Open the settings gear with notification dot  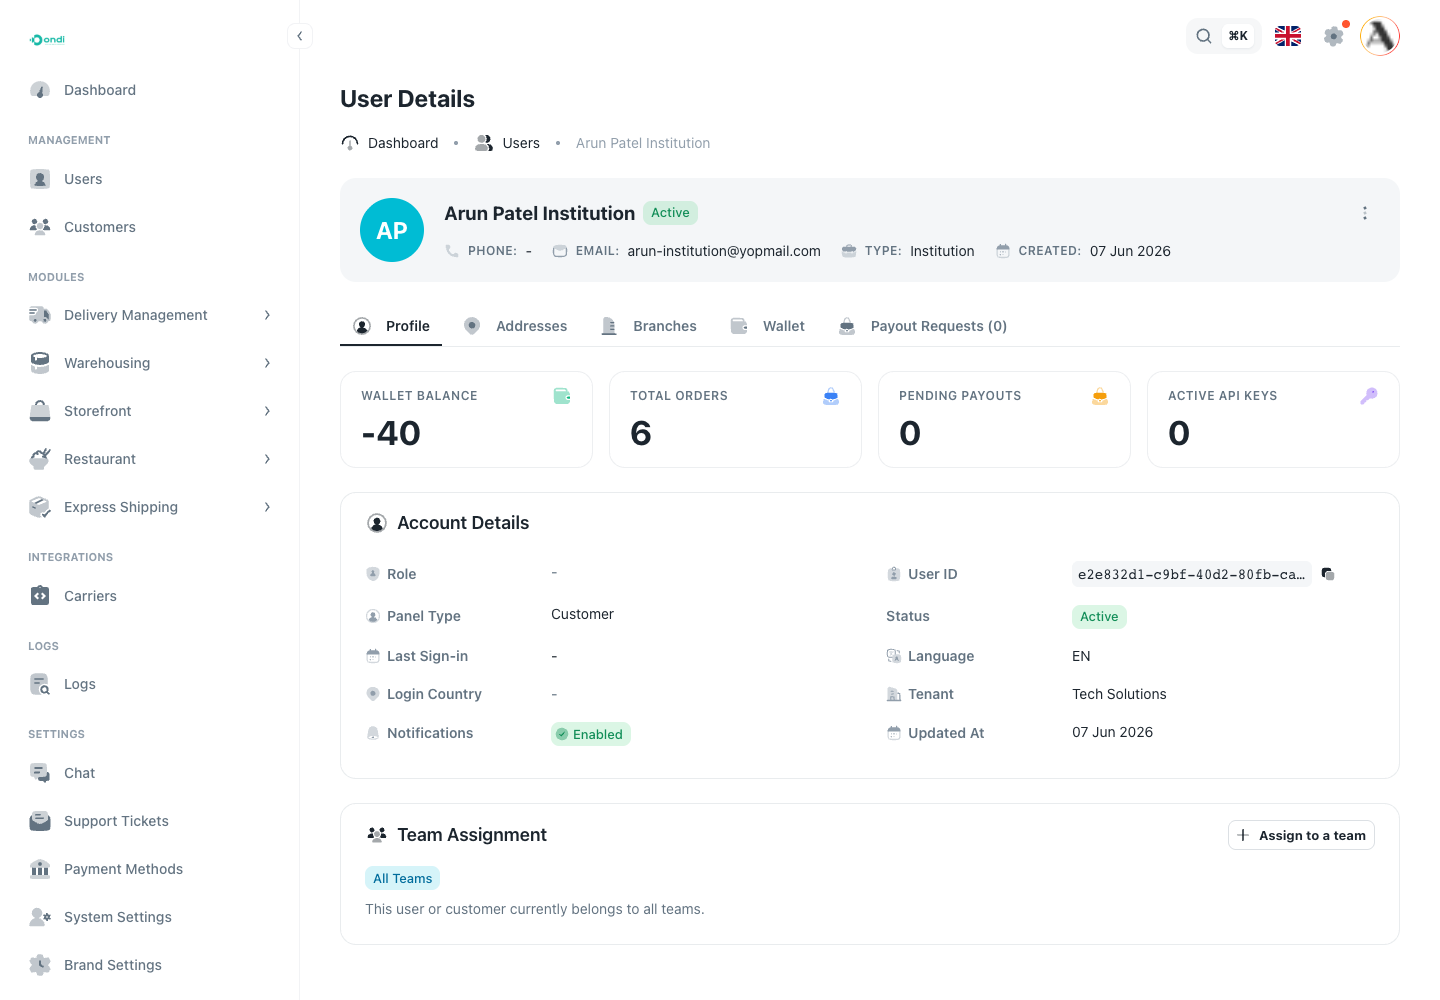pos(1334,36)
